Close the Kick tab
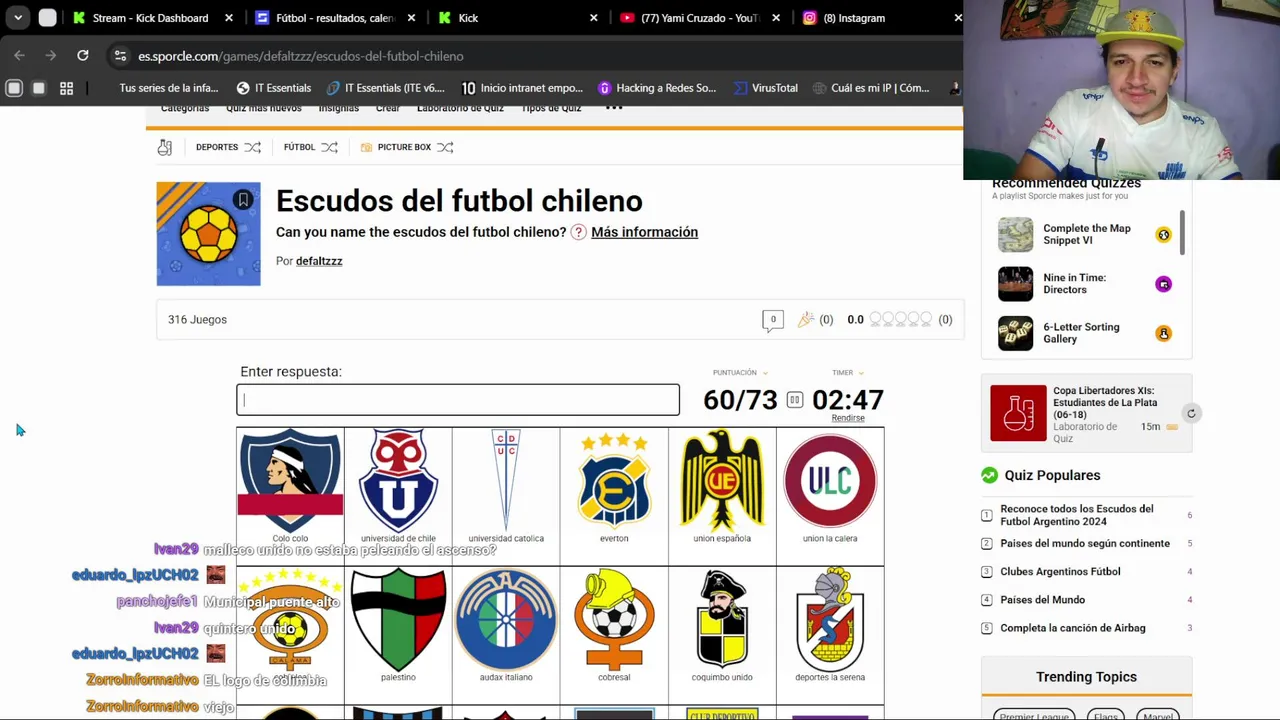 (594, 18)
